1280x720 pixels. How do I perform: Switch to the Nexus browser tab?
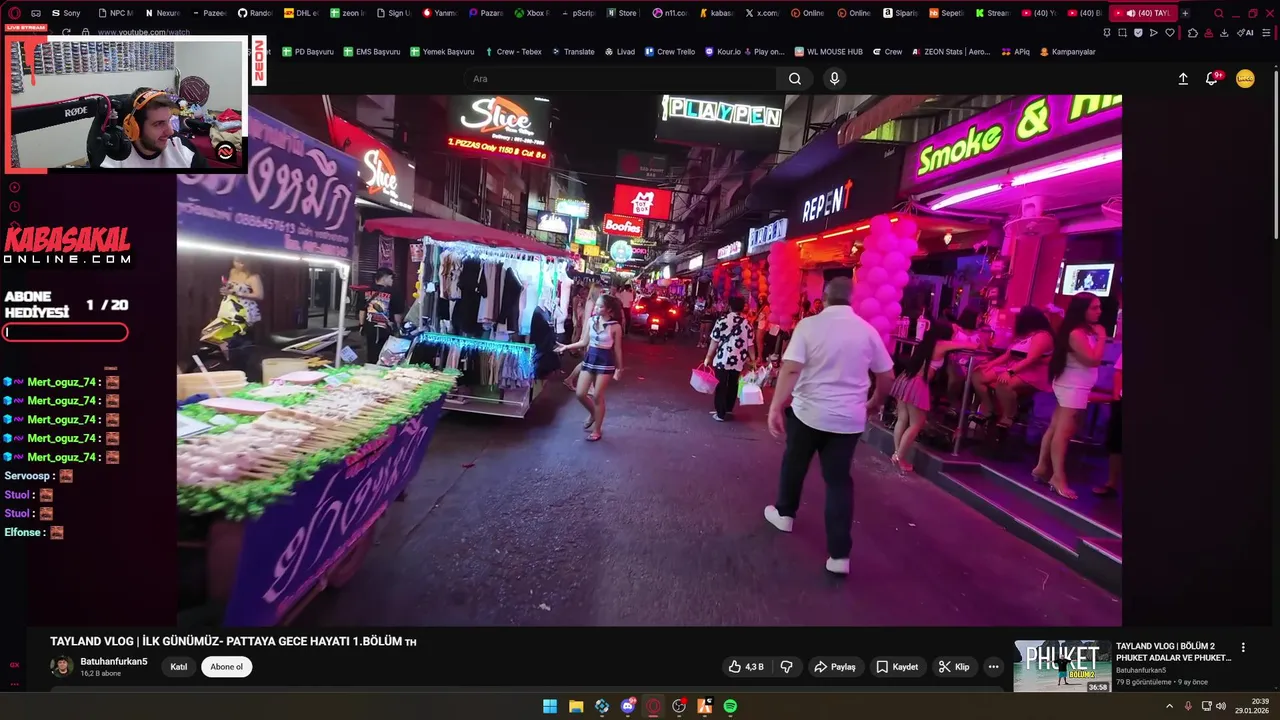[x=162, y=13]
